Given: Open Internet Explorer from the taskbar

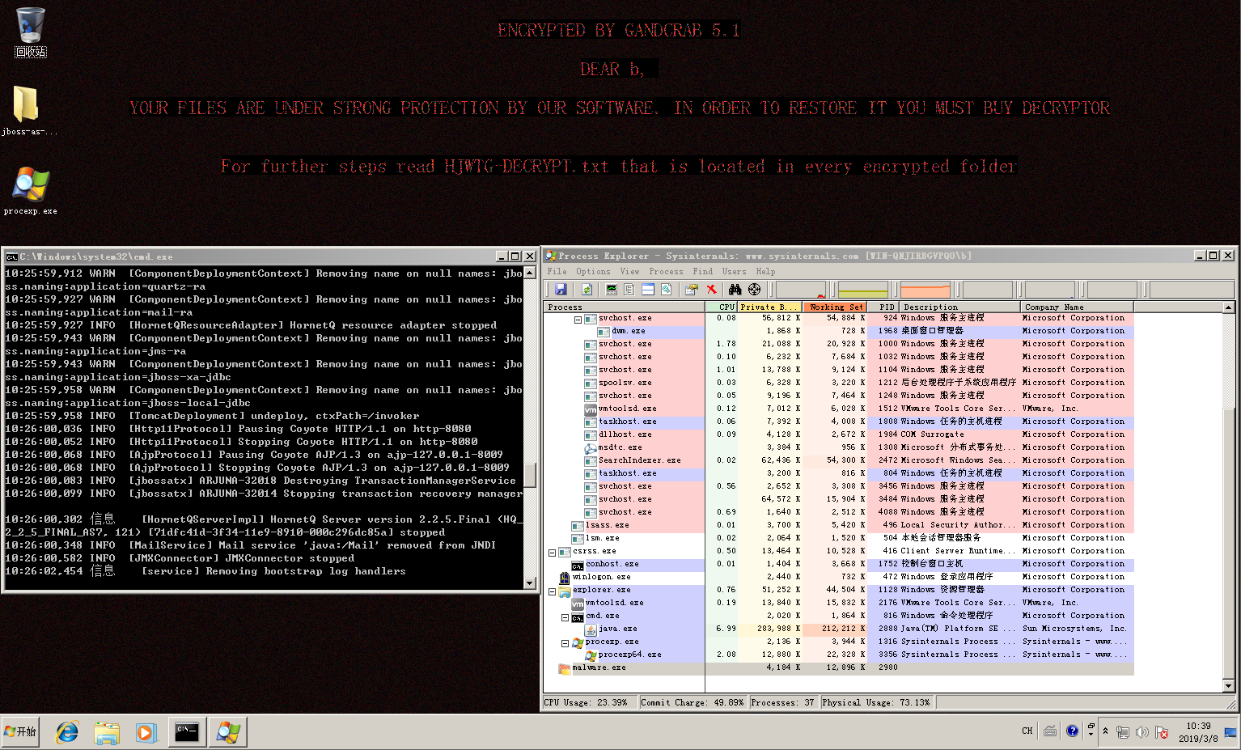Looking at the screenshot, I should pyautogui.click(x=67, y=732).
